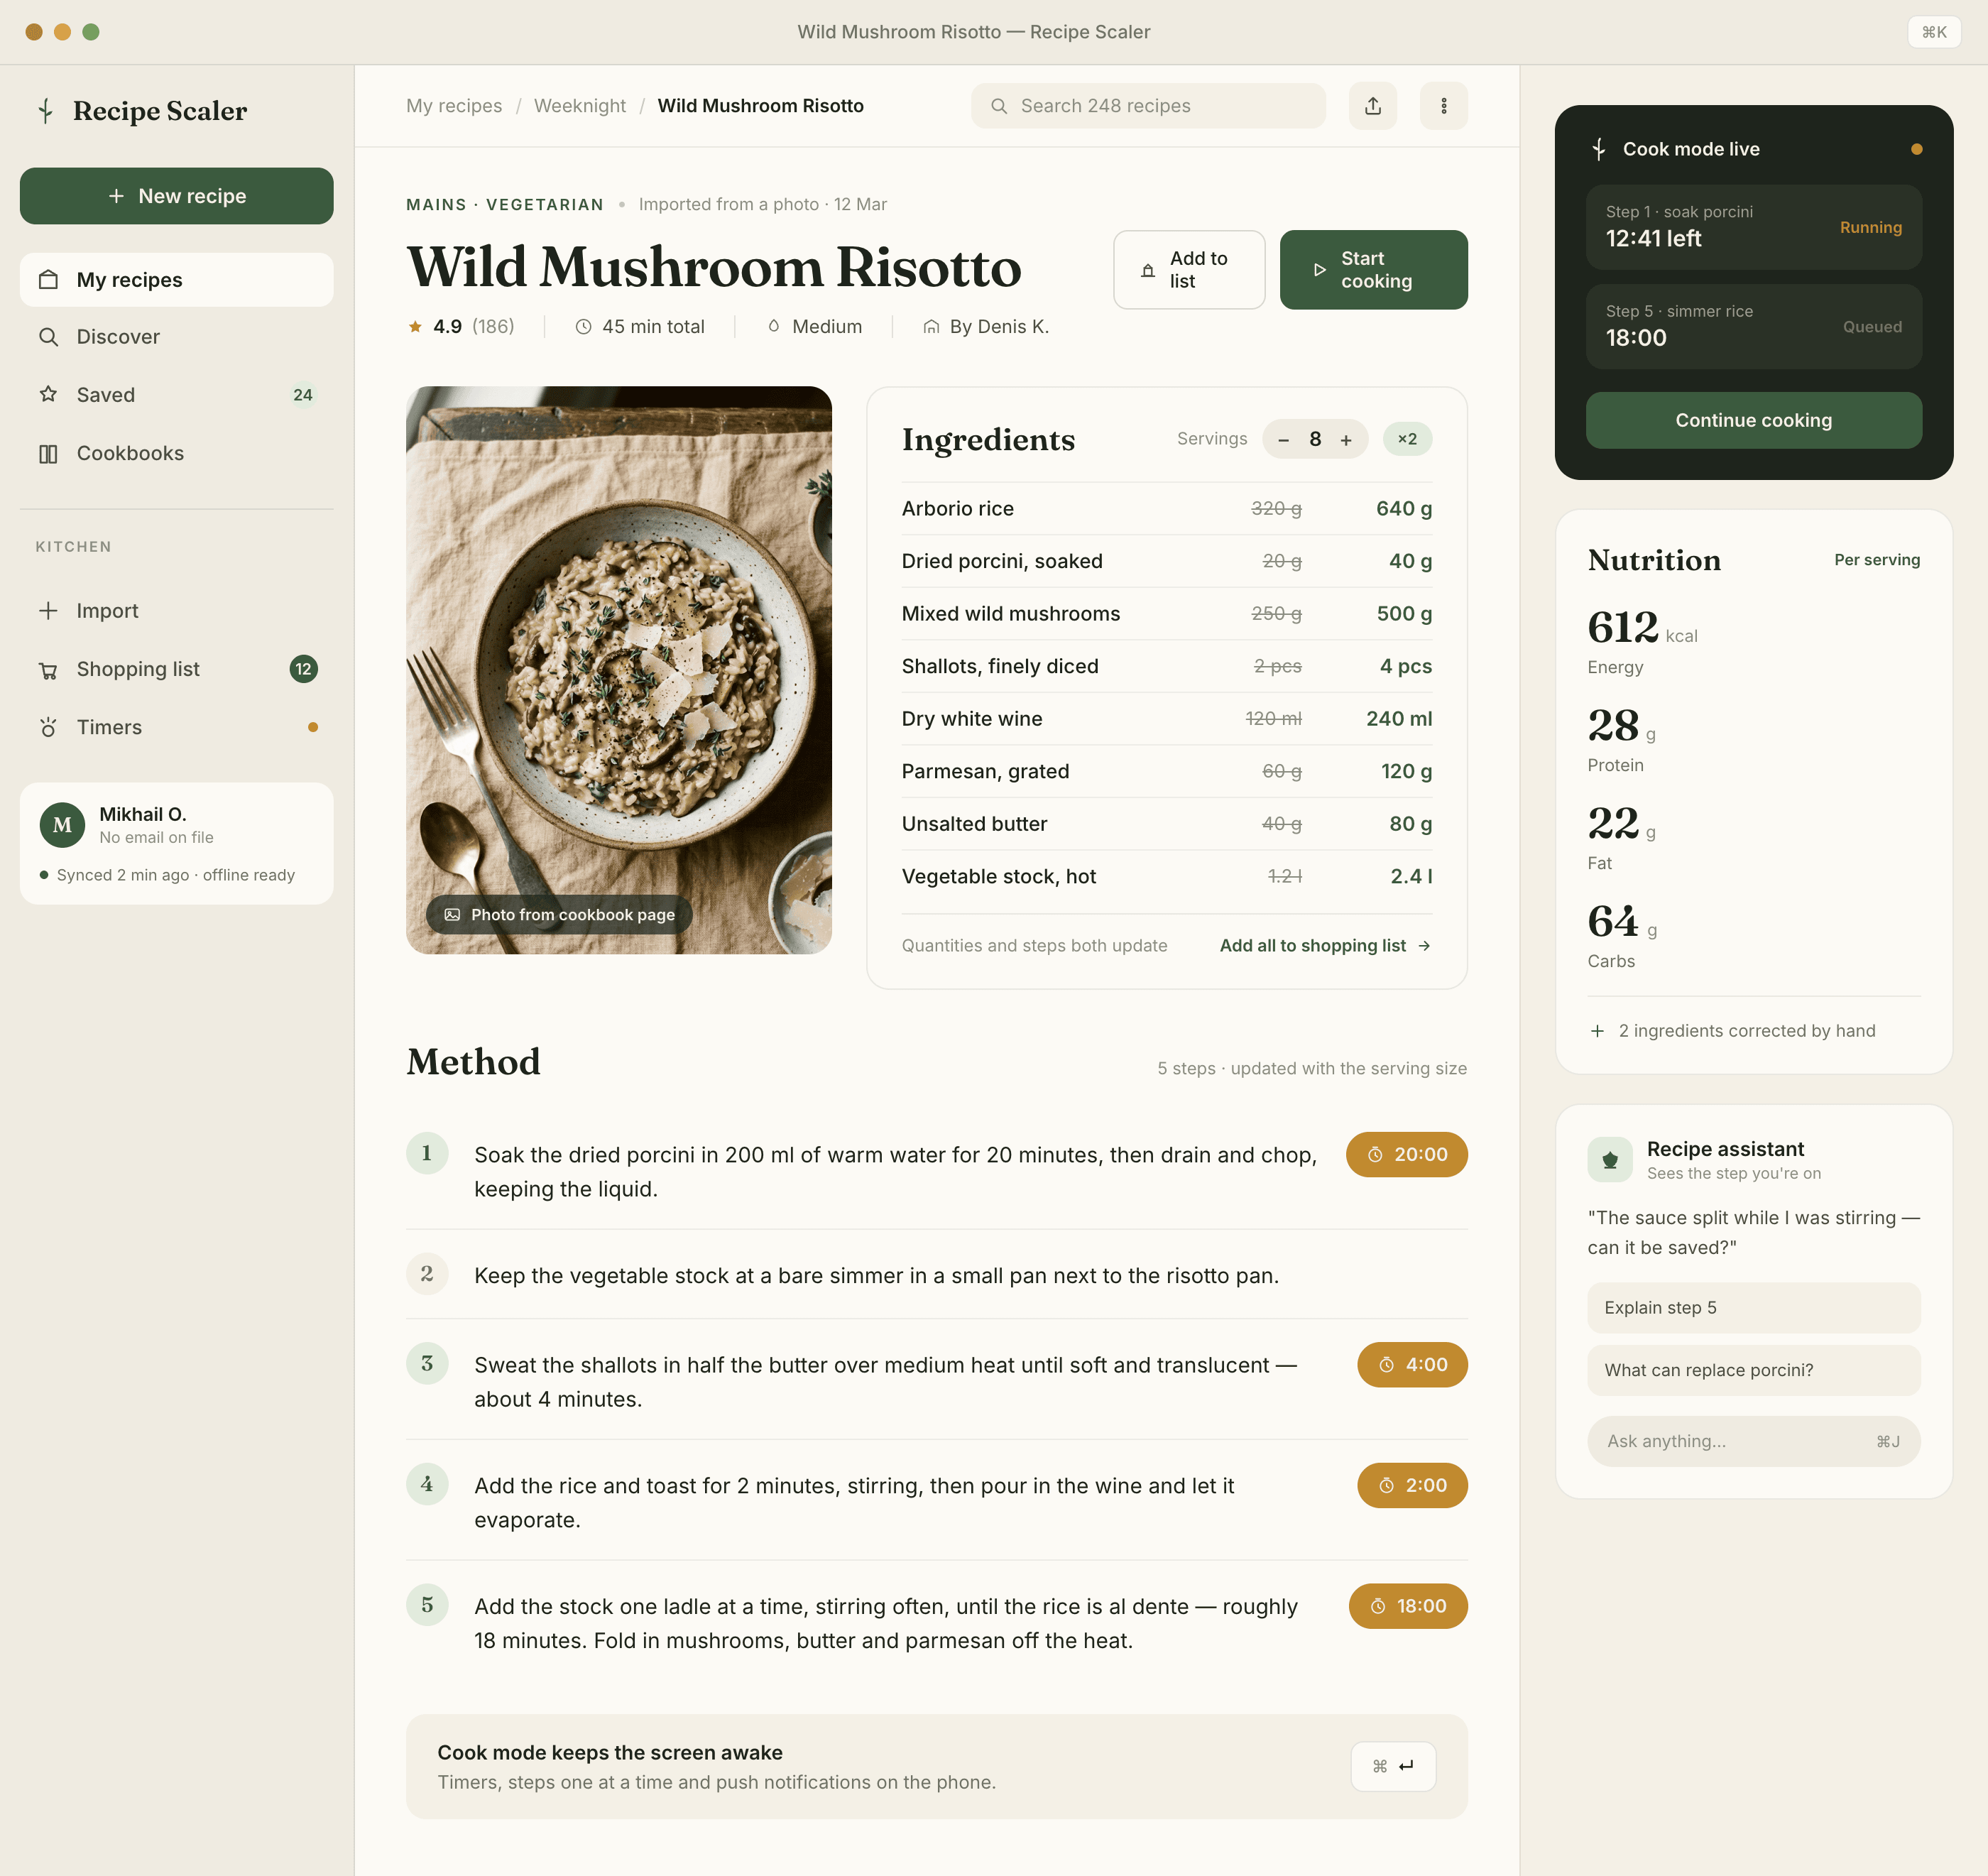Open the three-dot more options menu
Screen dimensions: 1988x1876
pos(1443,106)
